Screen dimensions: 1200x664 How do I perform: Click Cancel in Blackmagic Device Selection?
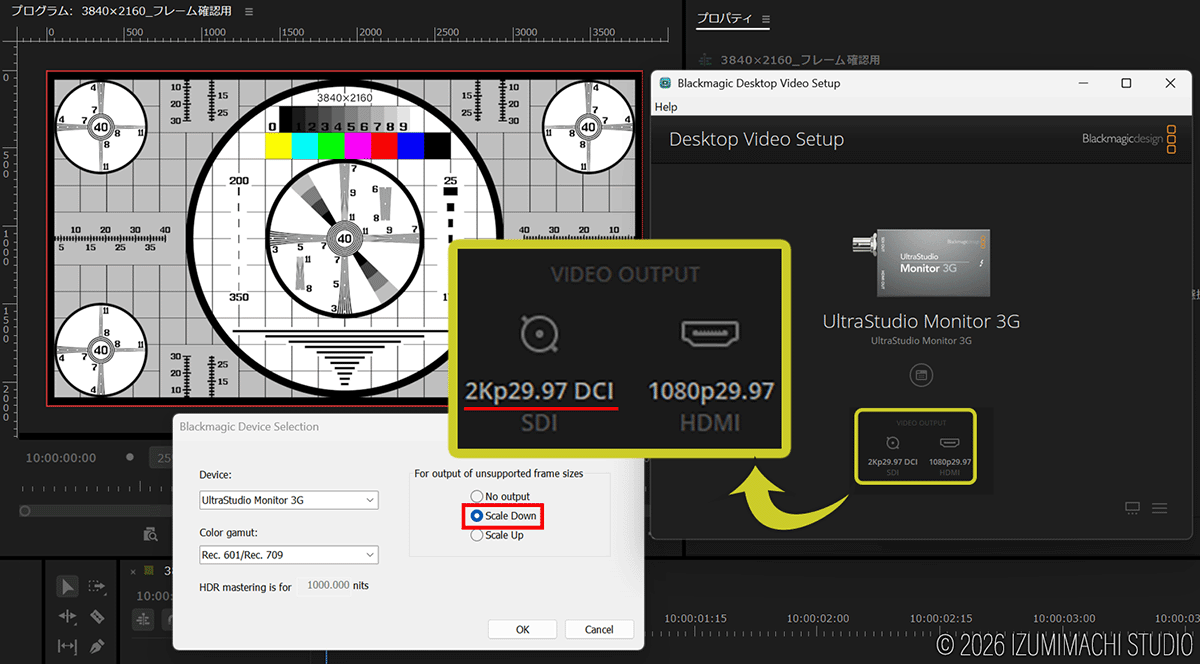coord(599,630)
